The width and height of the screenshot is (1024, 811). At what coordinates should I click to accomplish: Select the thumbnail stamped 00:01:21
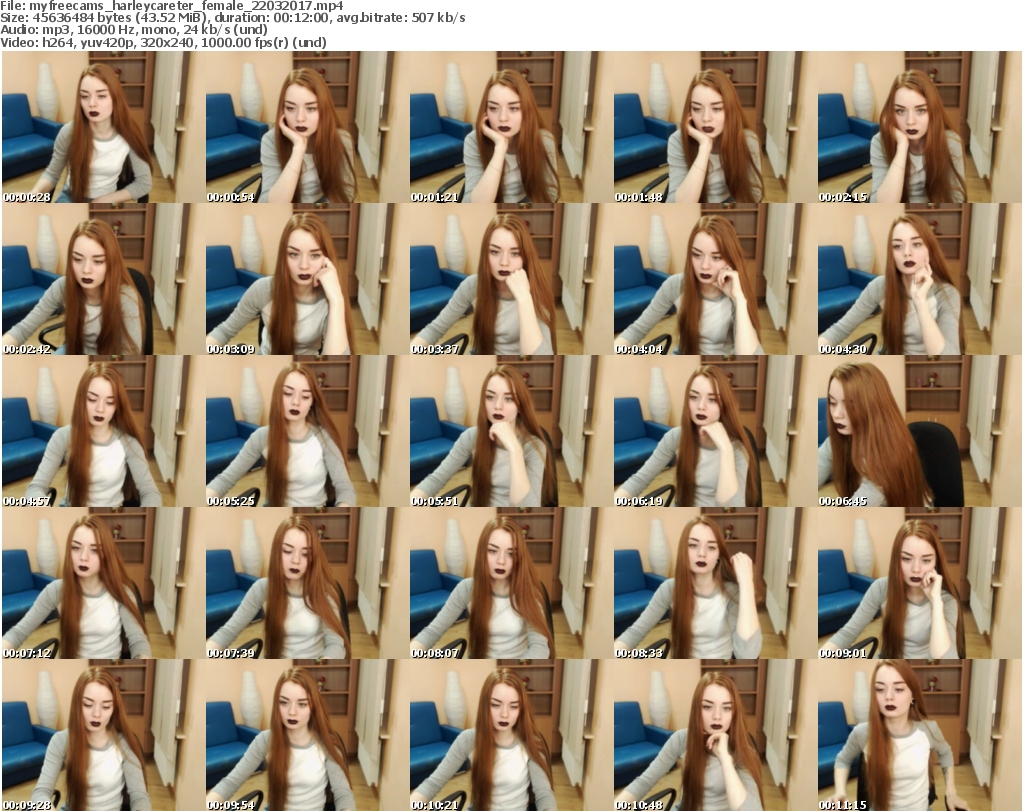click(511, 127)
